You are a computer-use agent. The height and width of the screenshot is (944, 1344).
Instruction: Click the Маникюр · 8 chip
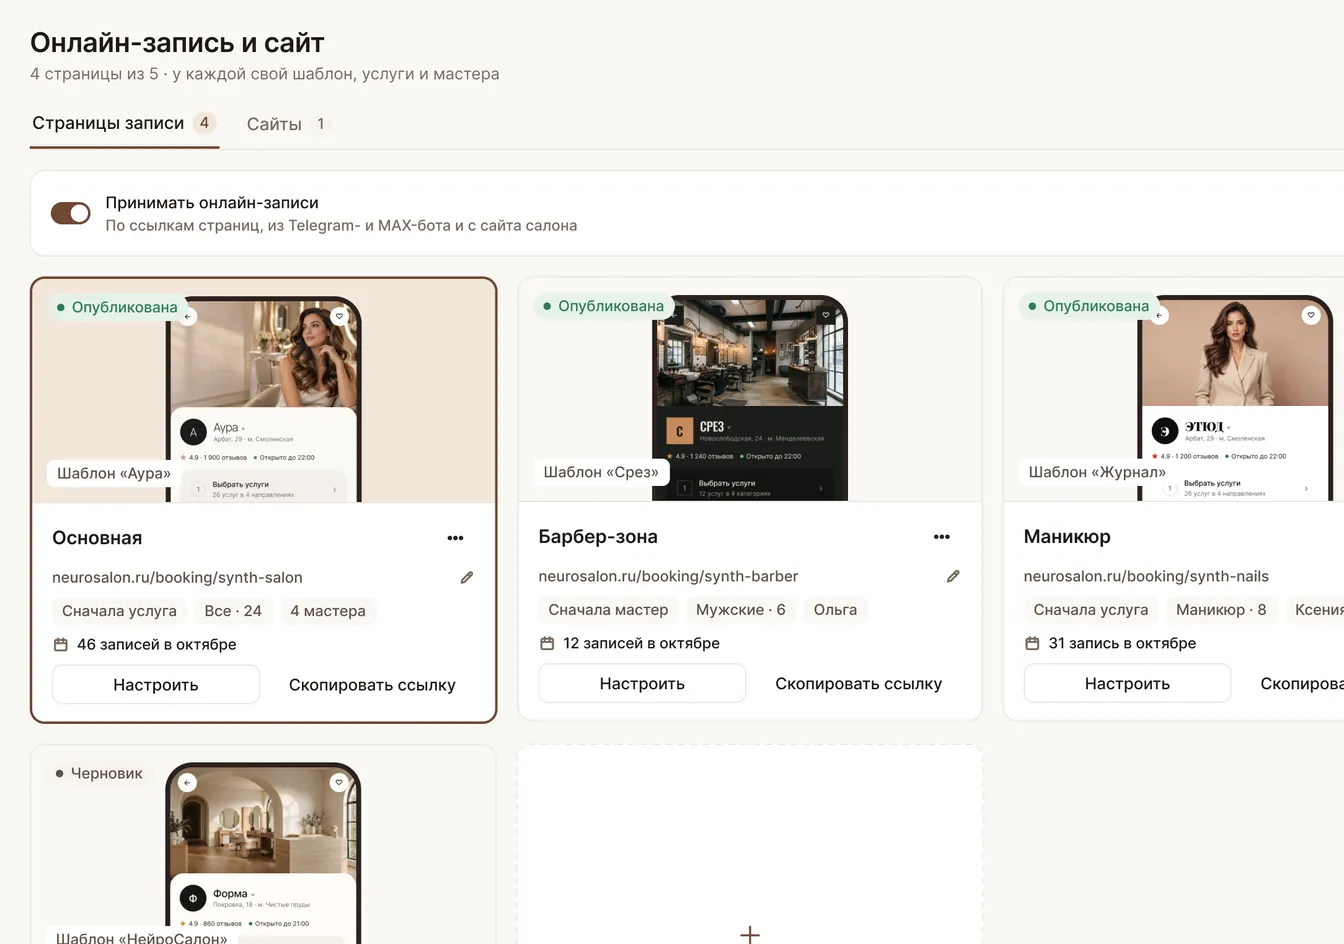click(1221, 610)
